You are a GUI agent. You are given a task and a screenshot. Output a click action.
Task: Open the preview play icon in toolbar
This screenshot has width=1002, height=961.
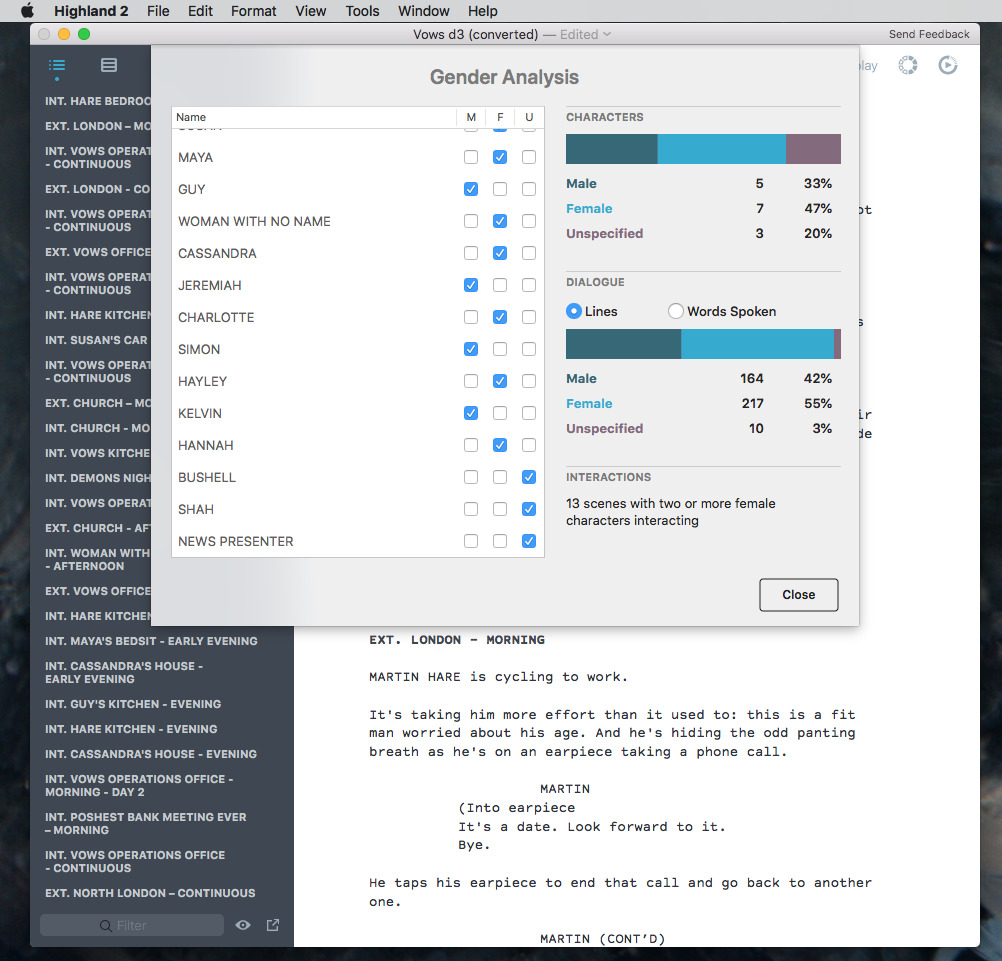click(948, 65)
